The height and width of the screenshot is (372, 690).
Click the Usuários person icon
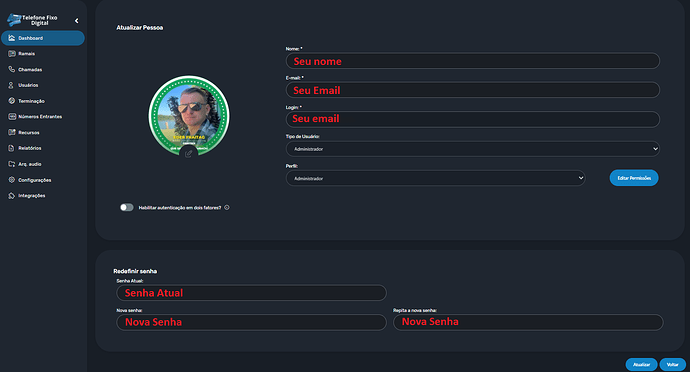pyautogui.click(x=11, y=85)
